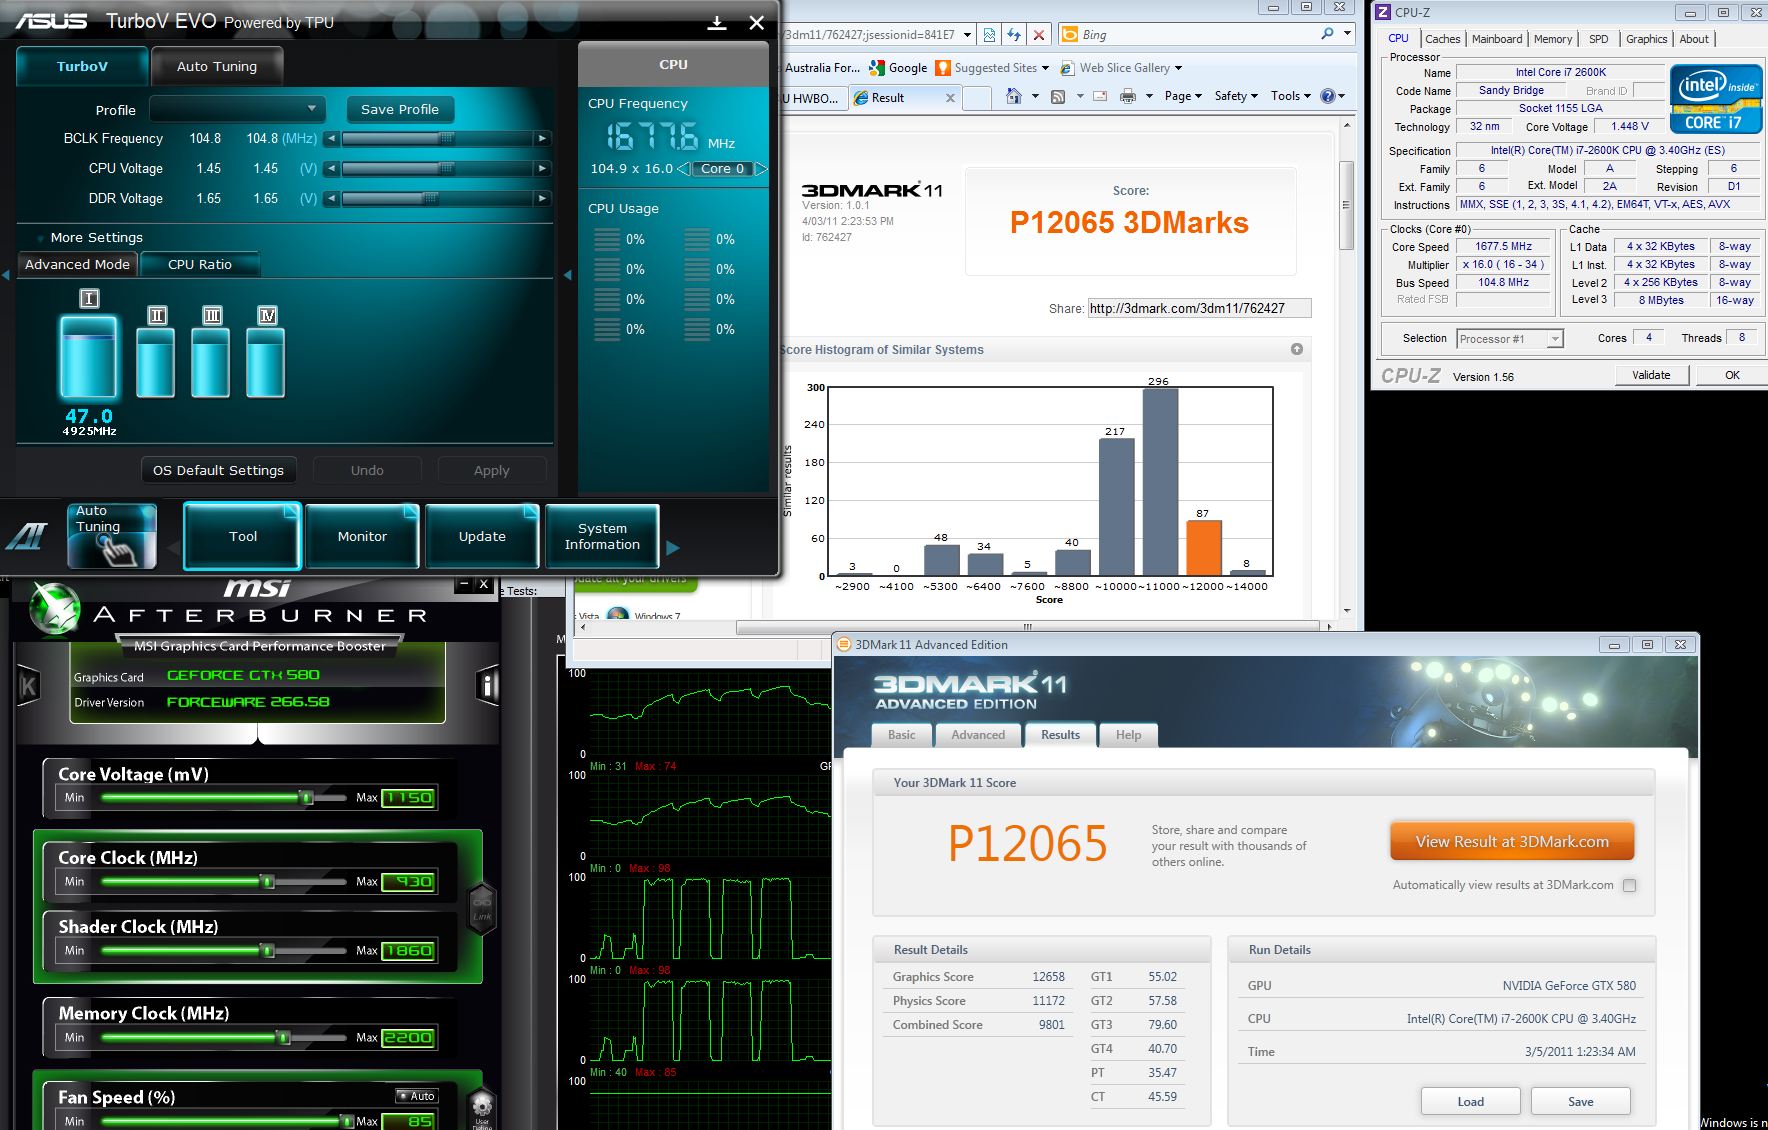
Task: Open the Tools menu in IE
Action: coord(1291,96)
